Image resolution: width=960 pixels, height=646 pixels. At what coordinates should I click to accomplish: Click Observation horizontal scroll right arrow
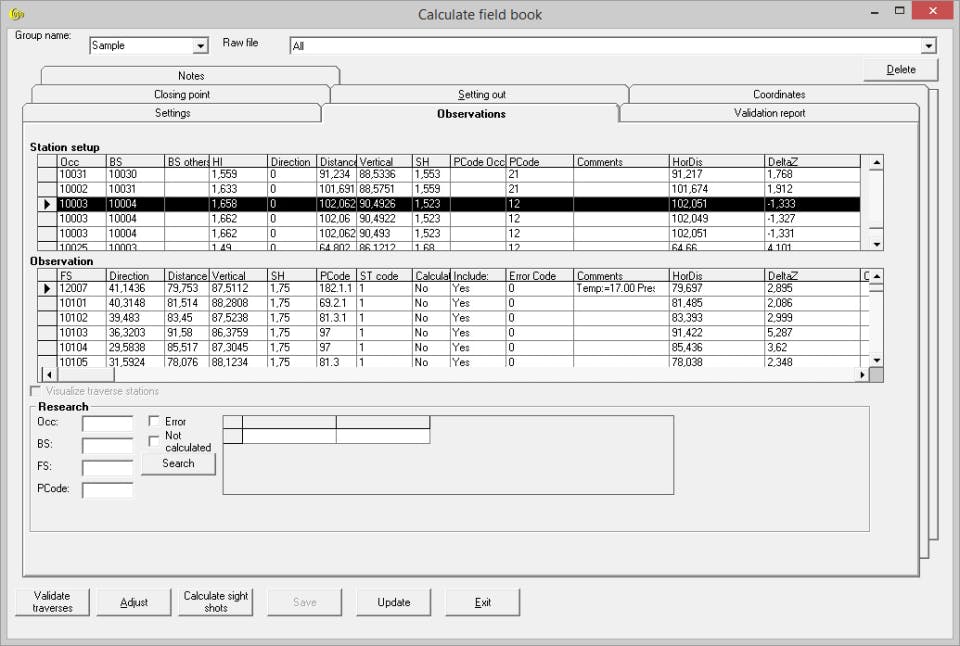pyautogui.click(x=862, y=374)
